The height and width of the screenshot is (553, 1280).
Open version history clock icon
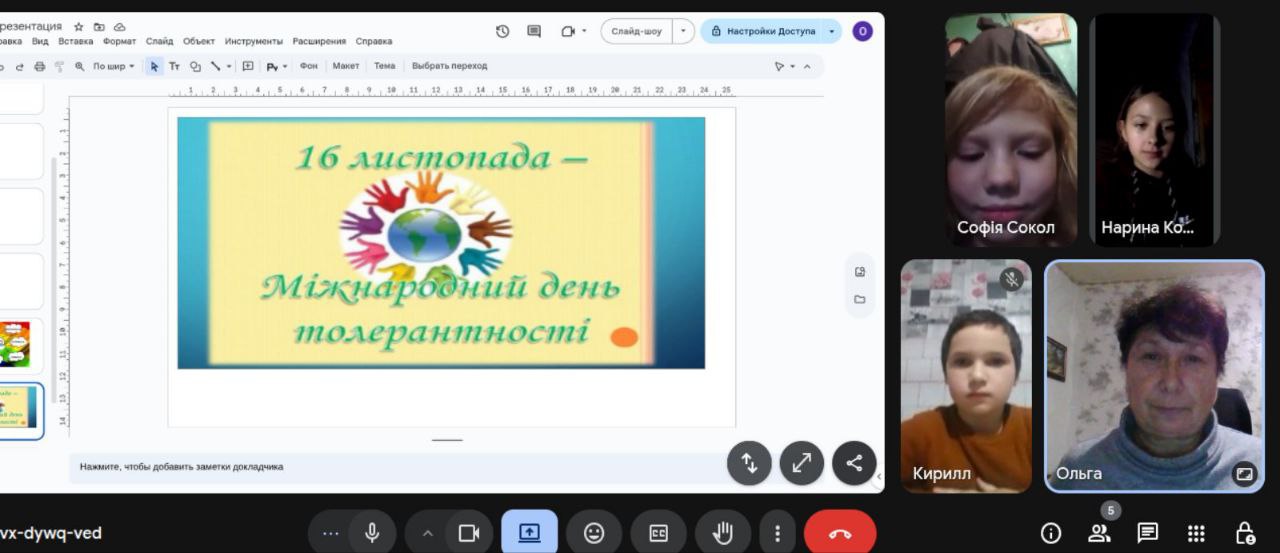point(502,31)
